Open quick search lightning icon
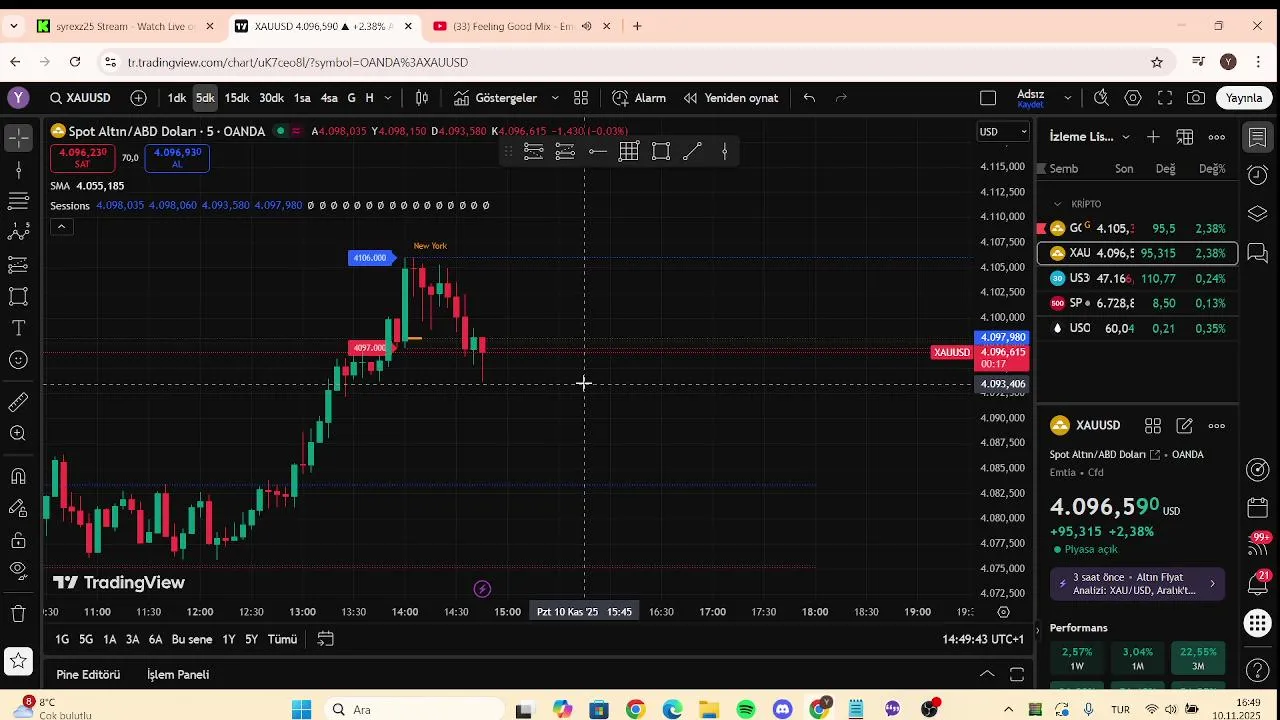 click(x=1101, y=98)
